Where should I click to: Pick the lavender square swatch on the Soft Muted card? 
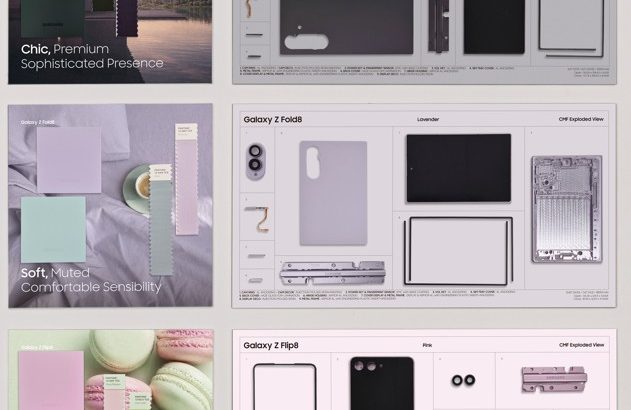click(69, 160)
